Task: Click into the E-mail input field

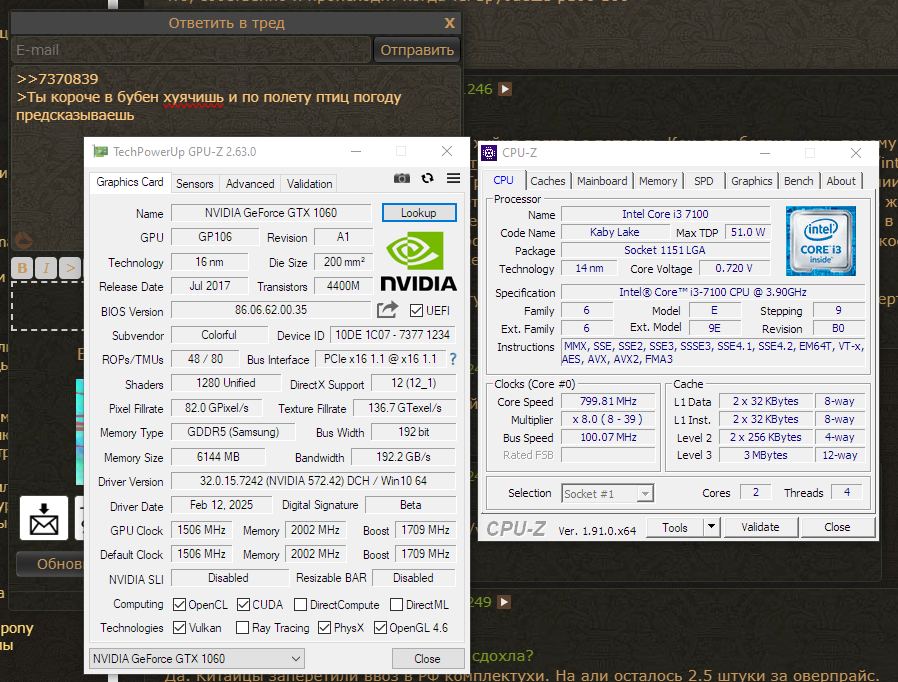Action: [x=191, y=50]
